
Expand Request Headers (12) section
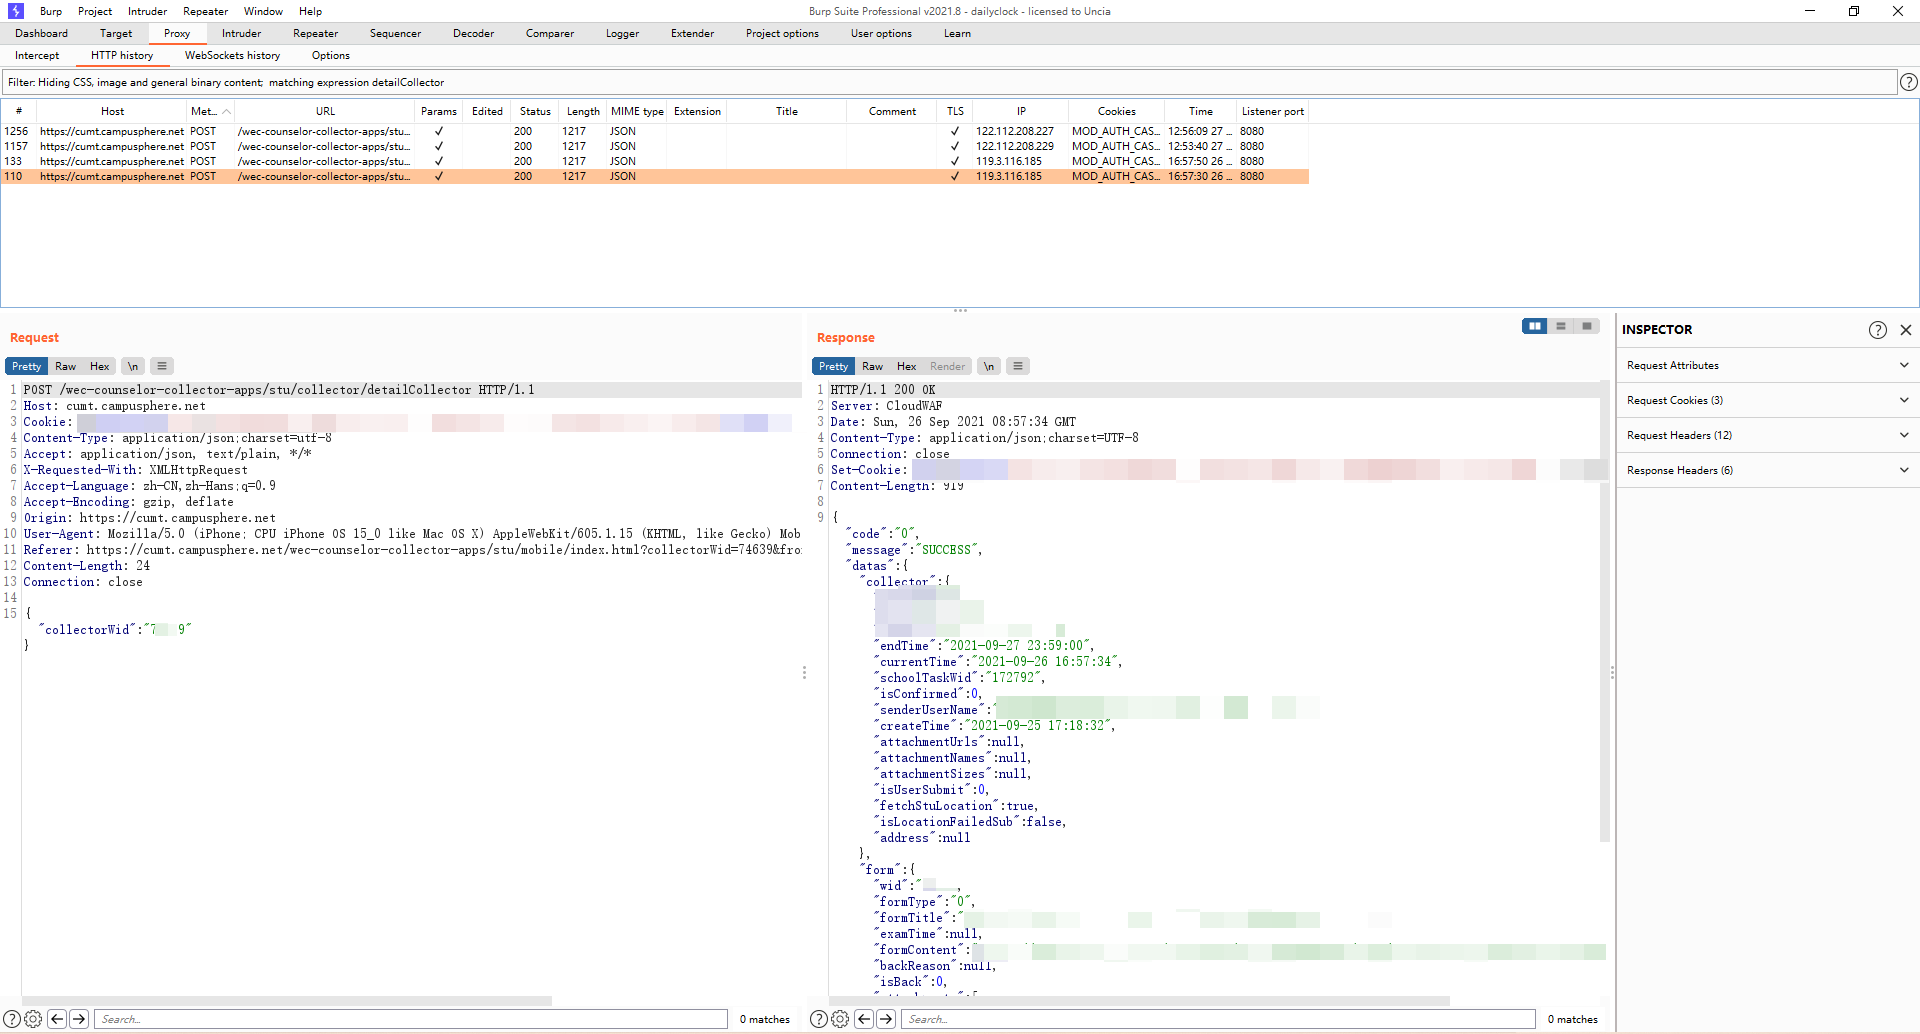[1768, 435]
